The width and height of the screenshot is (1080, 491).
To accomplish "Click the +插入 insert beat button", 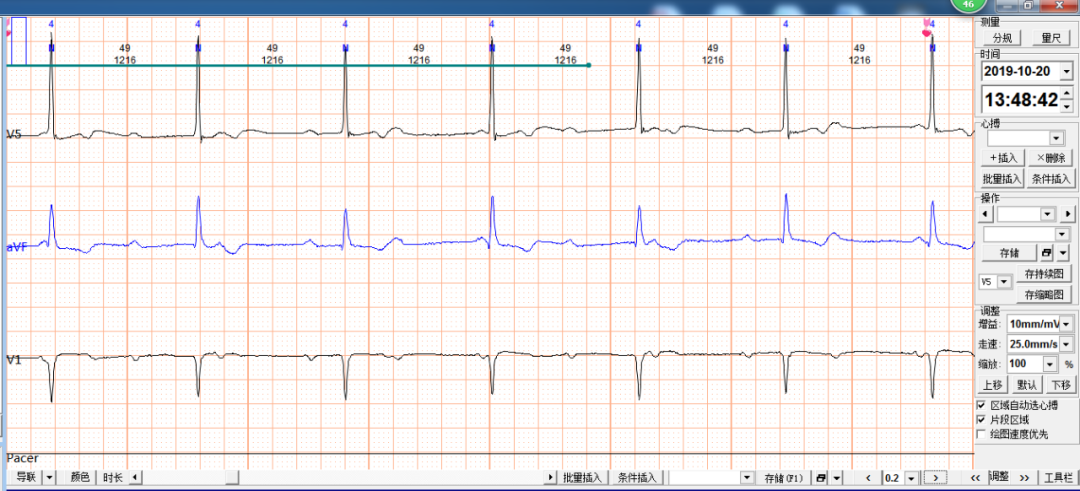I will click(x=1003, y=158).
